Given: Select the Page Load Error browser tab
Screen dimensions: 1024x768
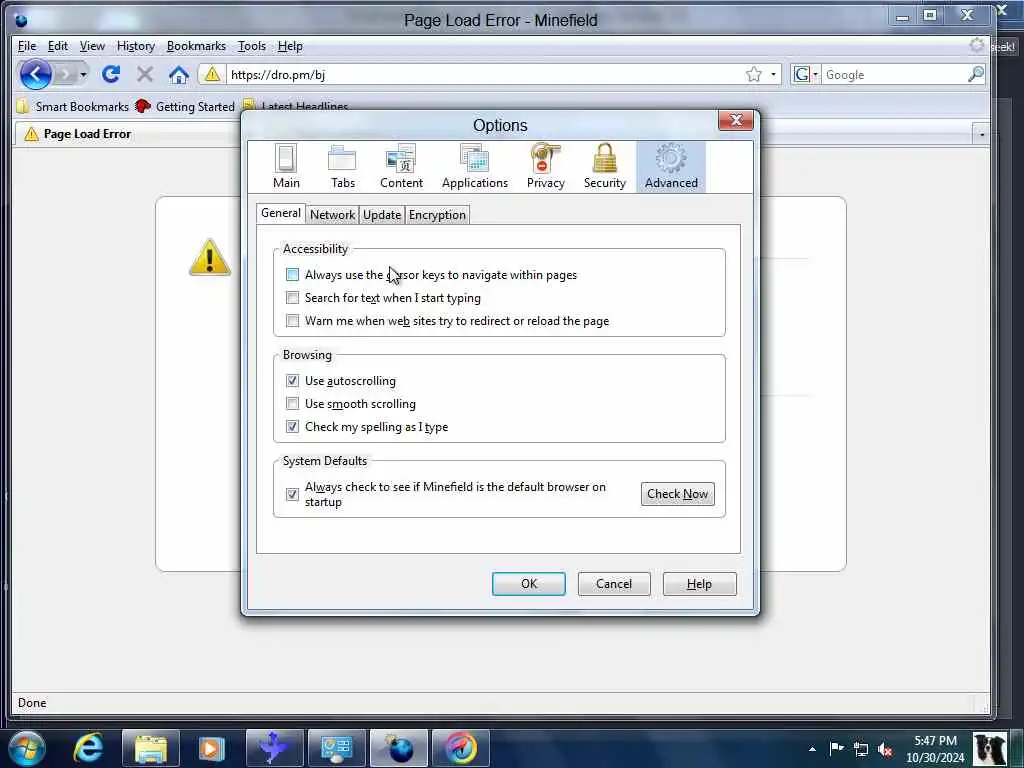Looking at the screenshot, I should [x=127, y=134].
